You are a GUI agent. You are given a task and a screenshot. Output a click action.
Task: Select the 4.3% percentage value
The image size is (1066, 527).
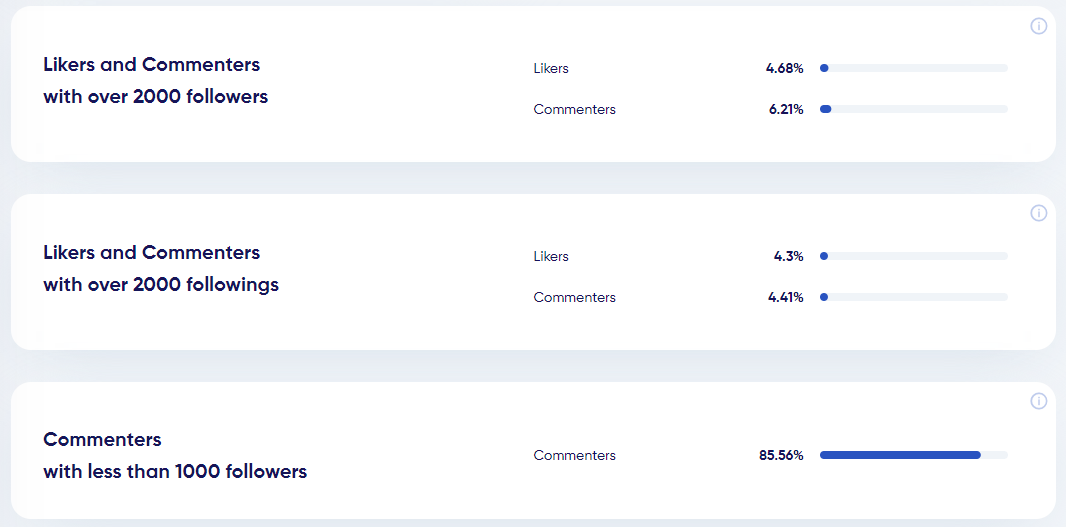(789, 256)
